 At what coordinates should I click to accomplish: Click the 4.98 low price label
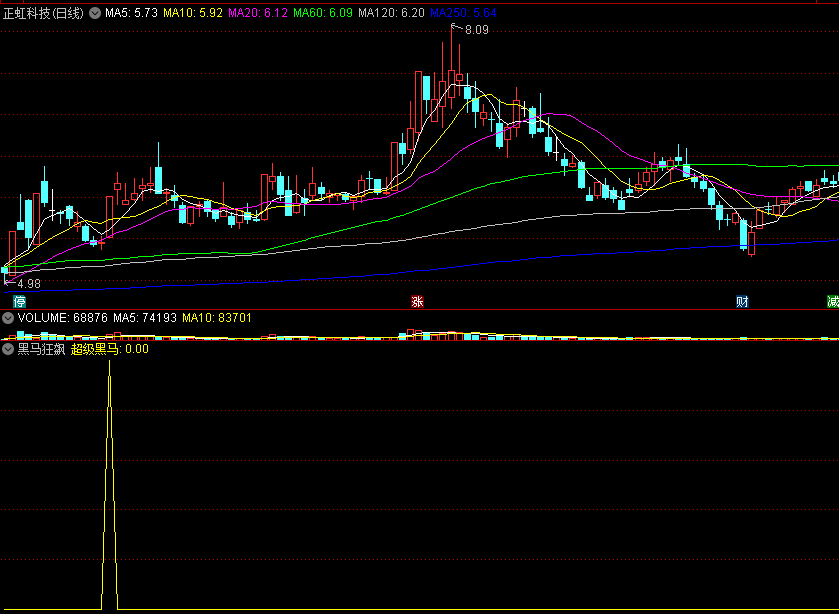click(29, 284)
